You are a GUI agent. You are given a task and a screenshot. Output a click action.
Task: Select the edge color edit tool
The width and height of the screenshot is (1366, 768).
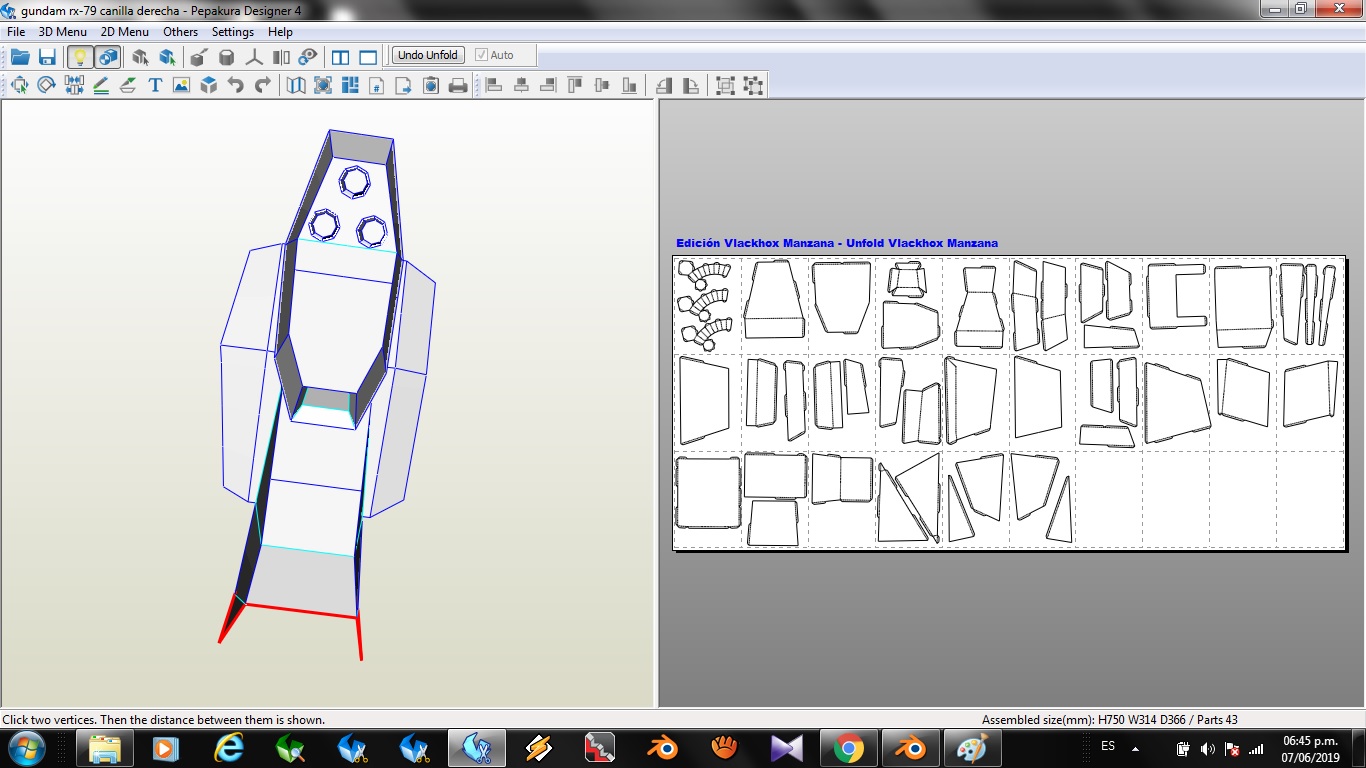128,85
